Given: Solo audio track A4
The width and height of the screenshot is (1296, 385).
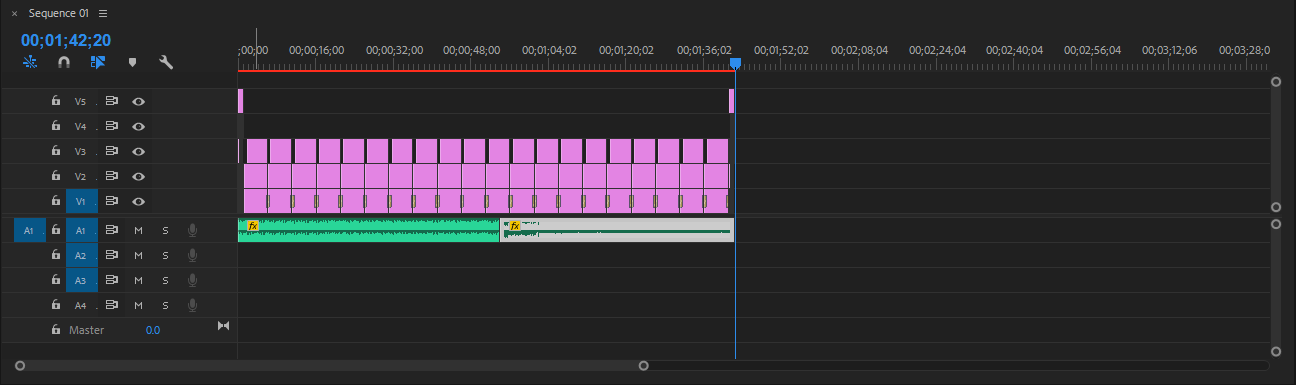Looking at the screenshot, I should [x=165, y=305].
